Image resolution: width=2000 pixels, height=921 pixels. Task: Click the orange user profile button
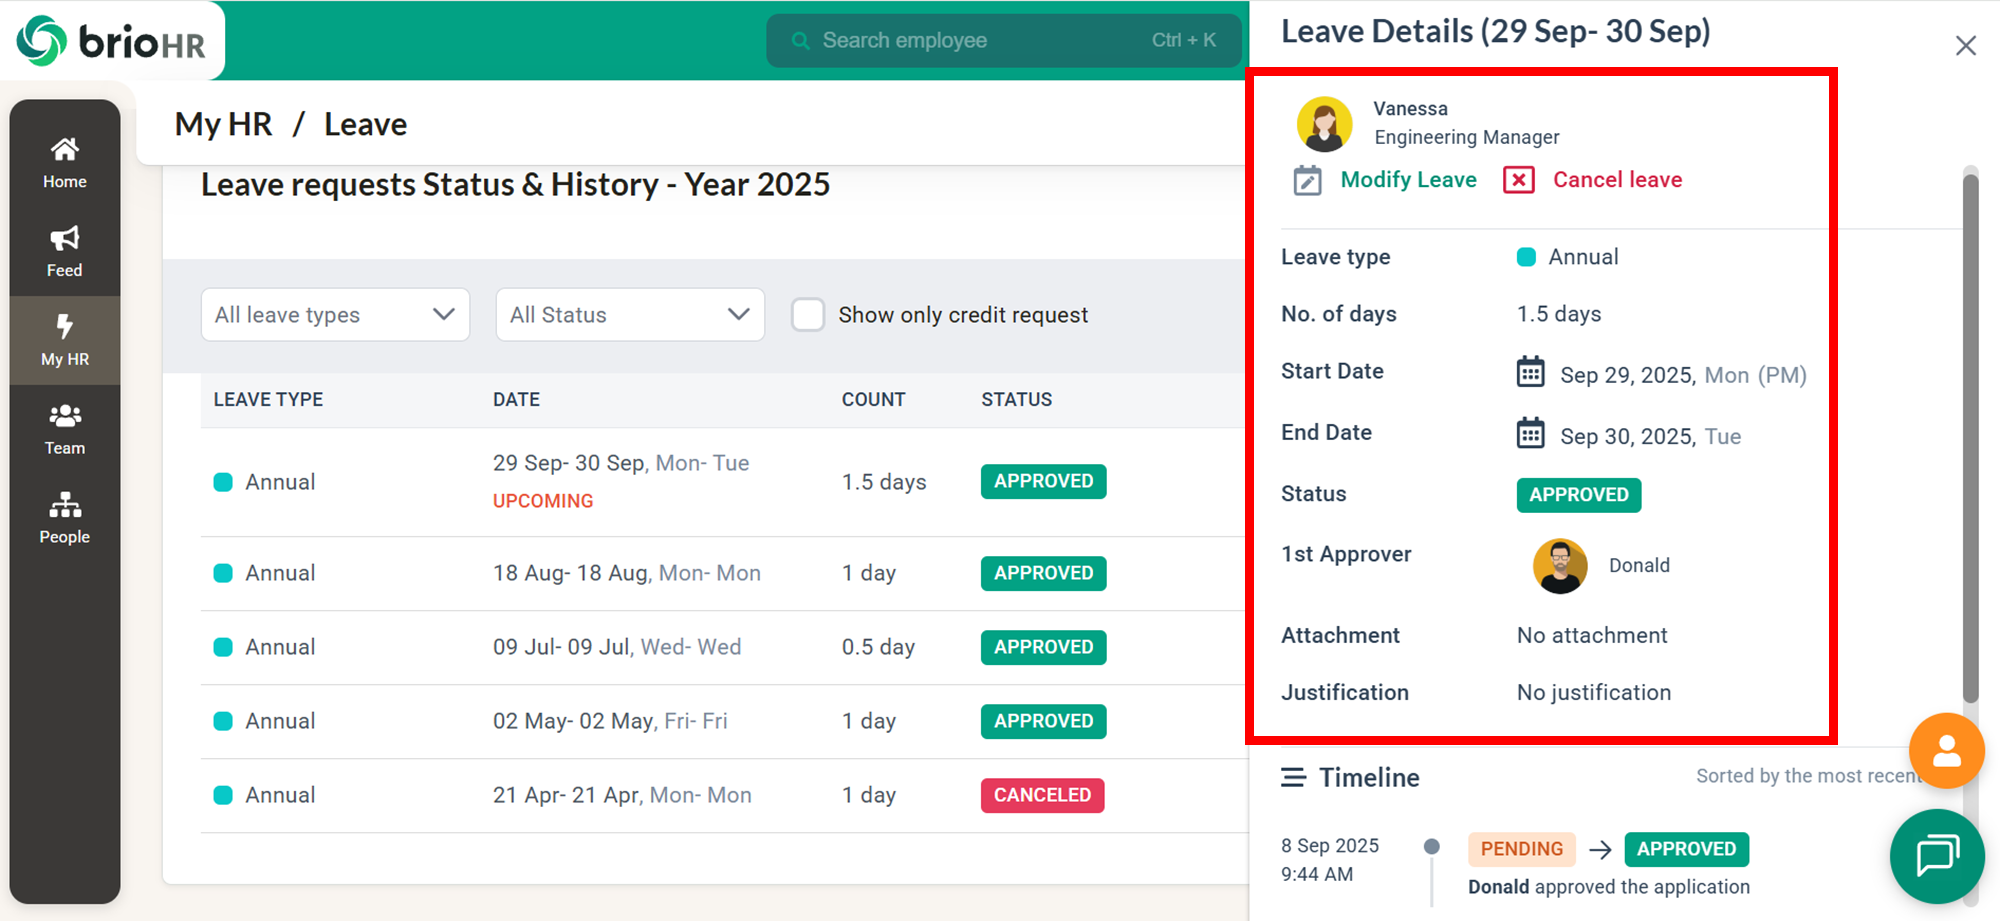[x=1946, y=751]
